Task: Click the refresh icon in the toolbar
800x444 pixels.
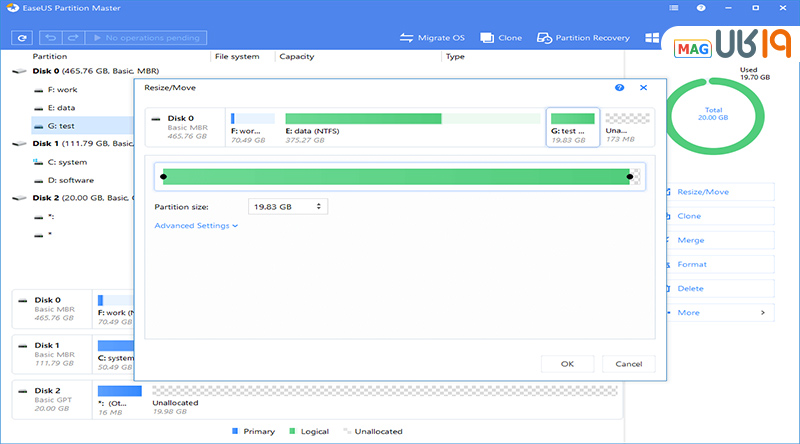Action: point(22,38)
